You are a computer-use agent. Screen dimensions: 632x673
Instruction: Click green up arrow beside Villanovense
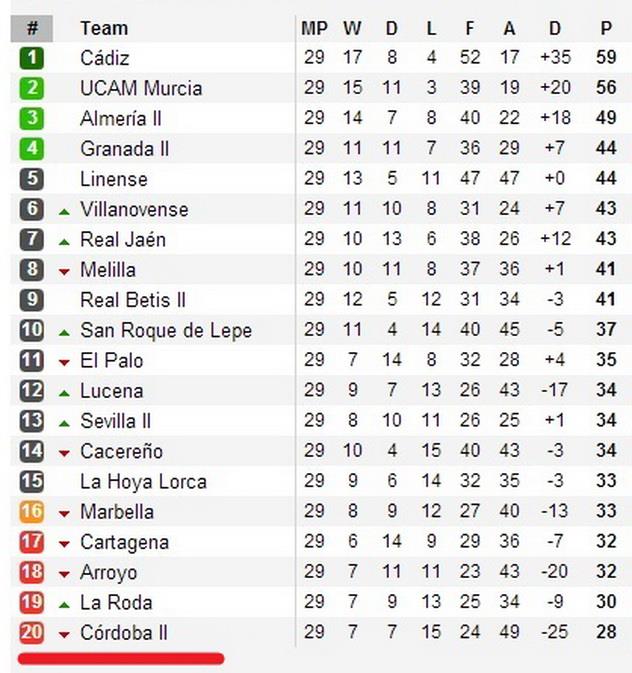click(x=64, y=211)
